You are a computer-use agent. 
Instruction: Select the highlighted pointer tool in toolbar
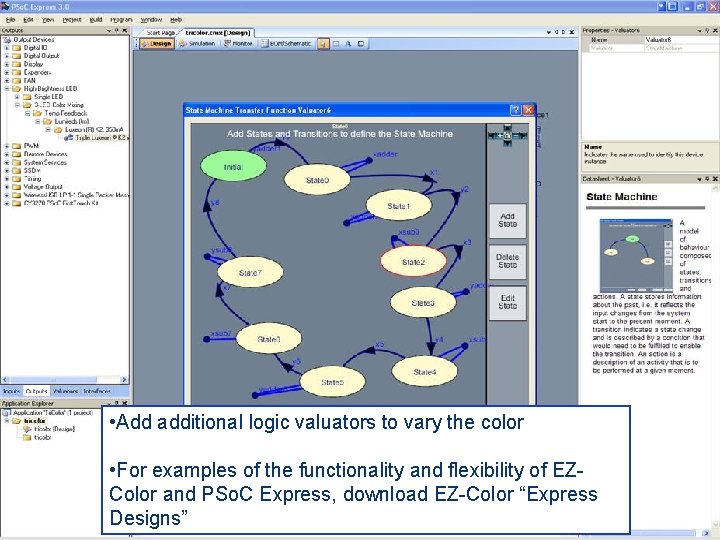coord(323,44)
